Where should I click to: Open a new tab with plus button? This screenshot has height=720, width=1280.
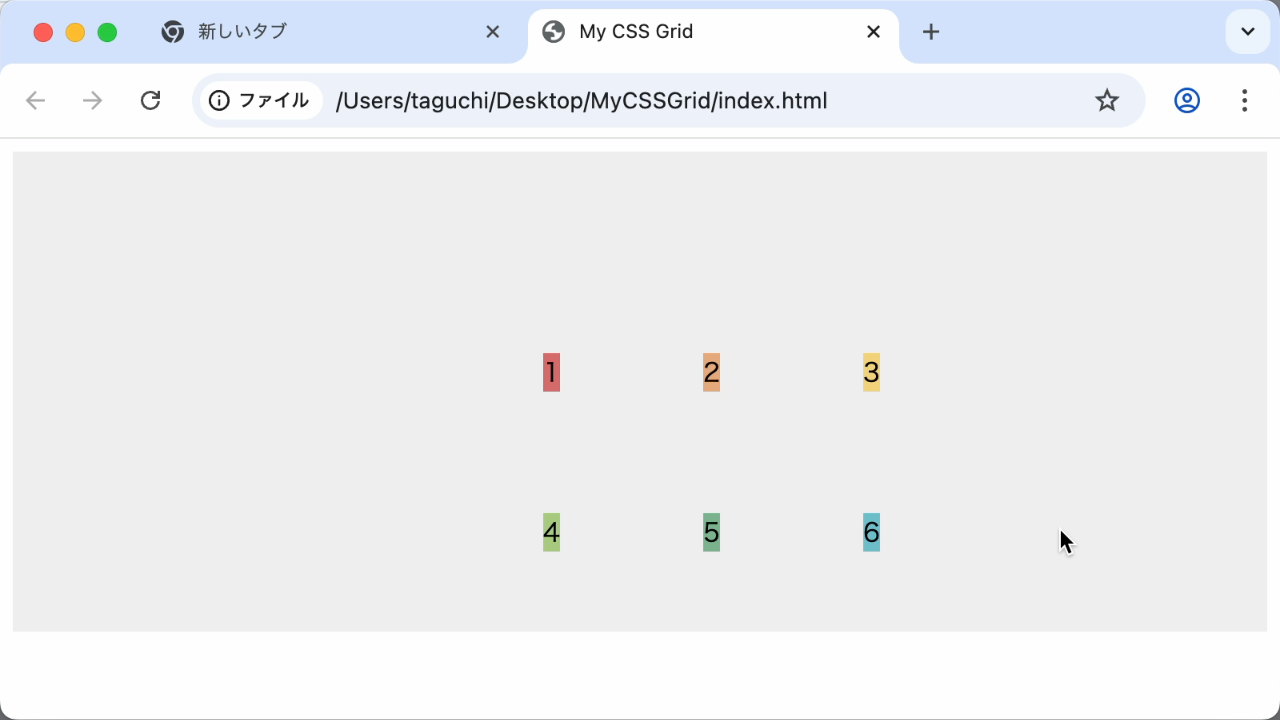coord(931,32)
